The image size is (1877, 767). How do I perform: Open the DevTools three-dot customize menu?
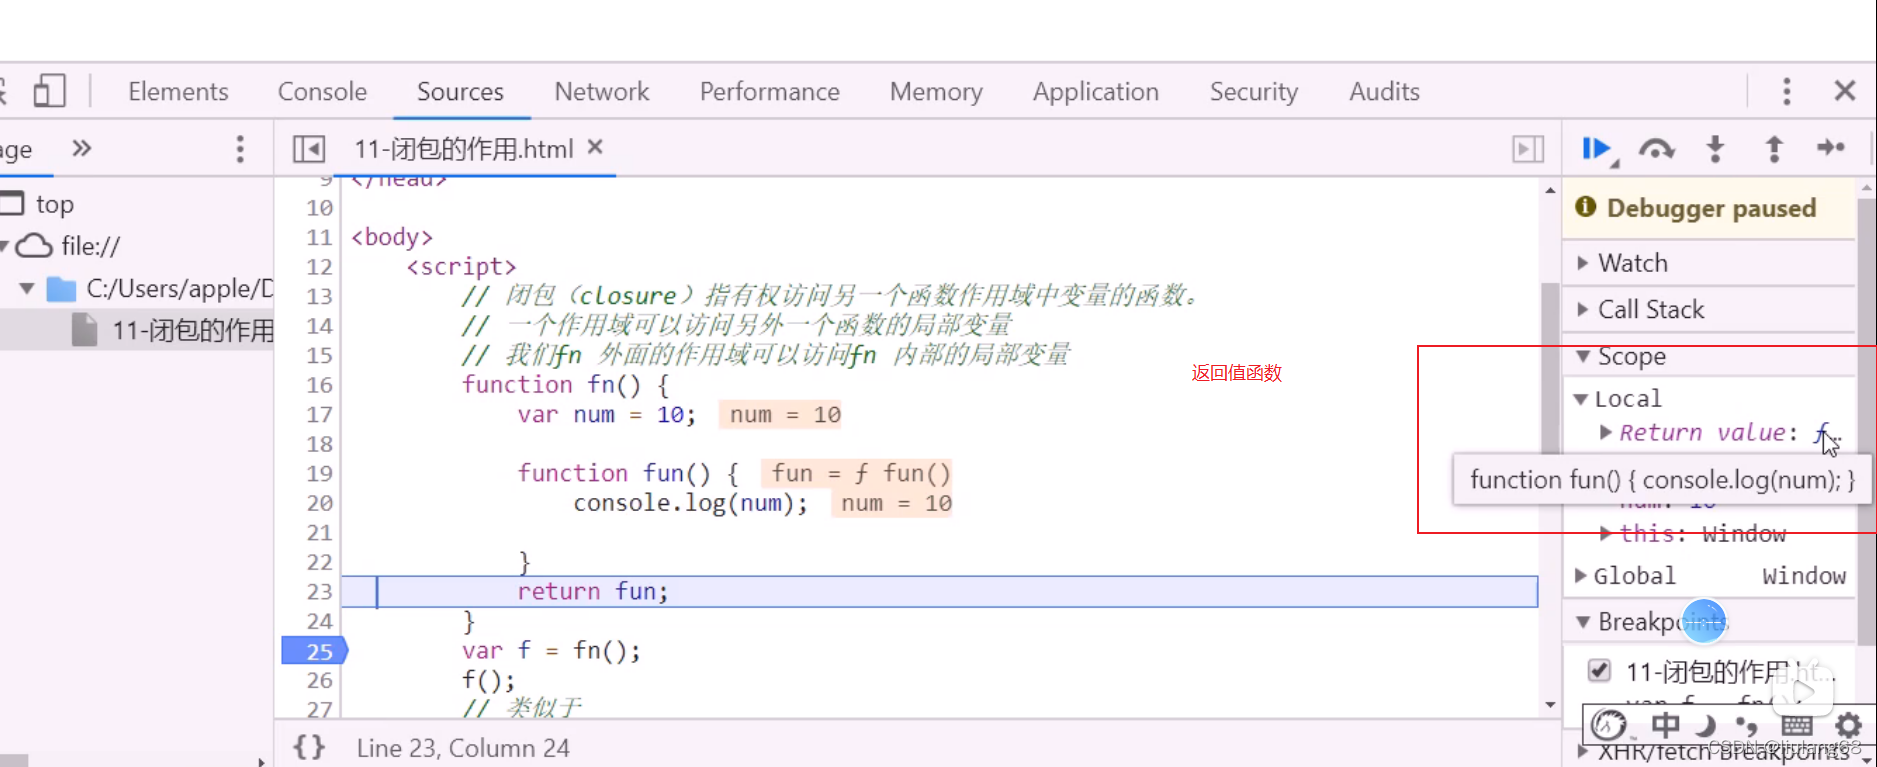[x=1786, y=91]
